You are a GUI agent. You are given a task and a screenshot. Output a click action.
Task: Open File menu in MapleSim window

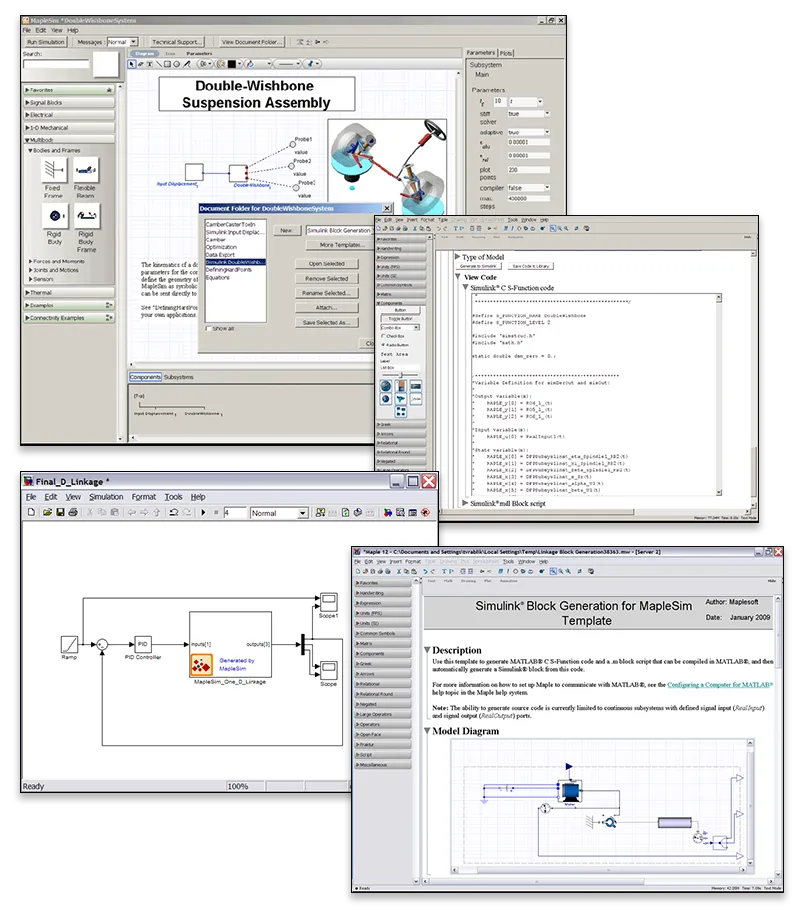[27, 30]
